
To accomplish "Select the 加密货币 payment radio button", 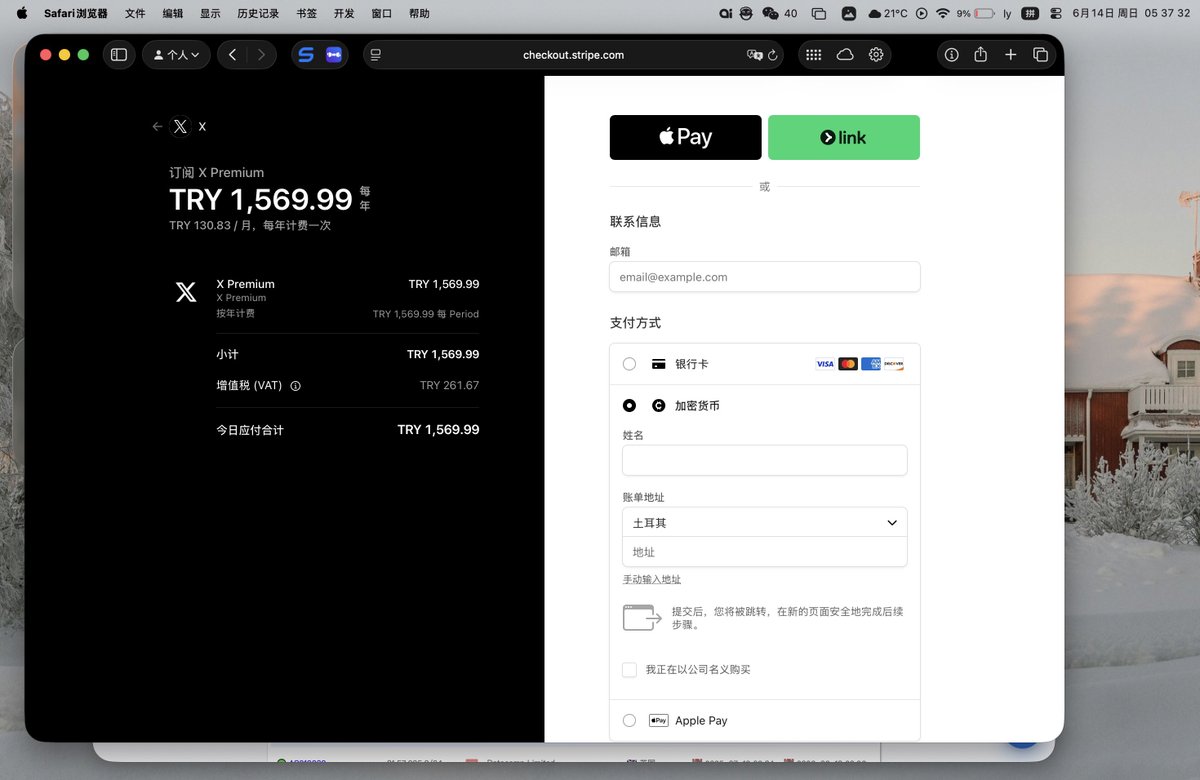I will point(629,406).
